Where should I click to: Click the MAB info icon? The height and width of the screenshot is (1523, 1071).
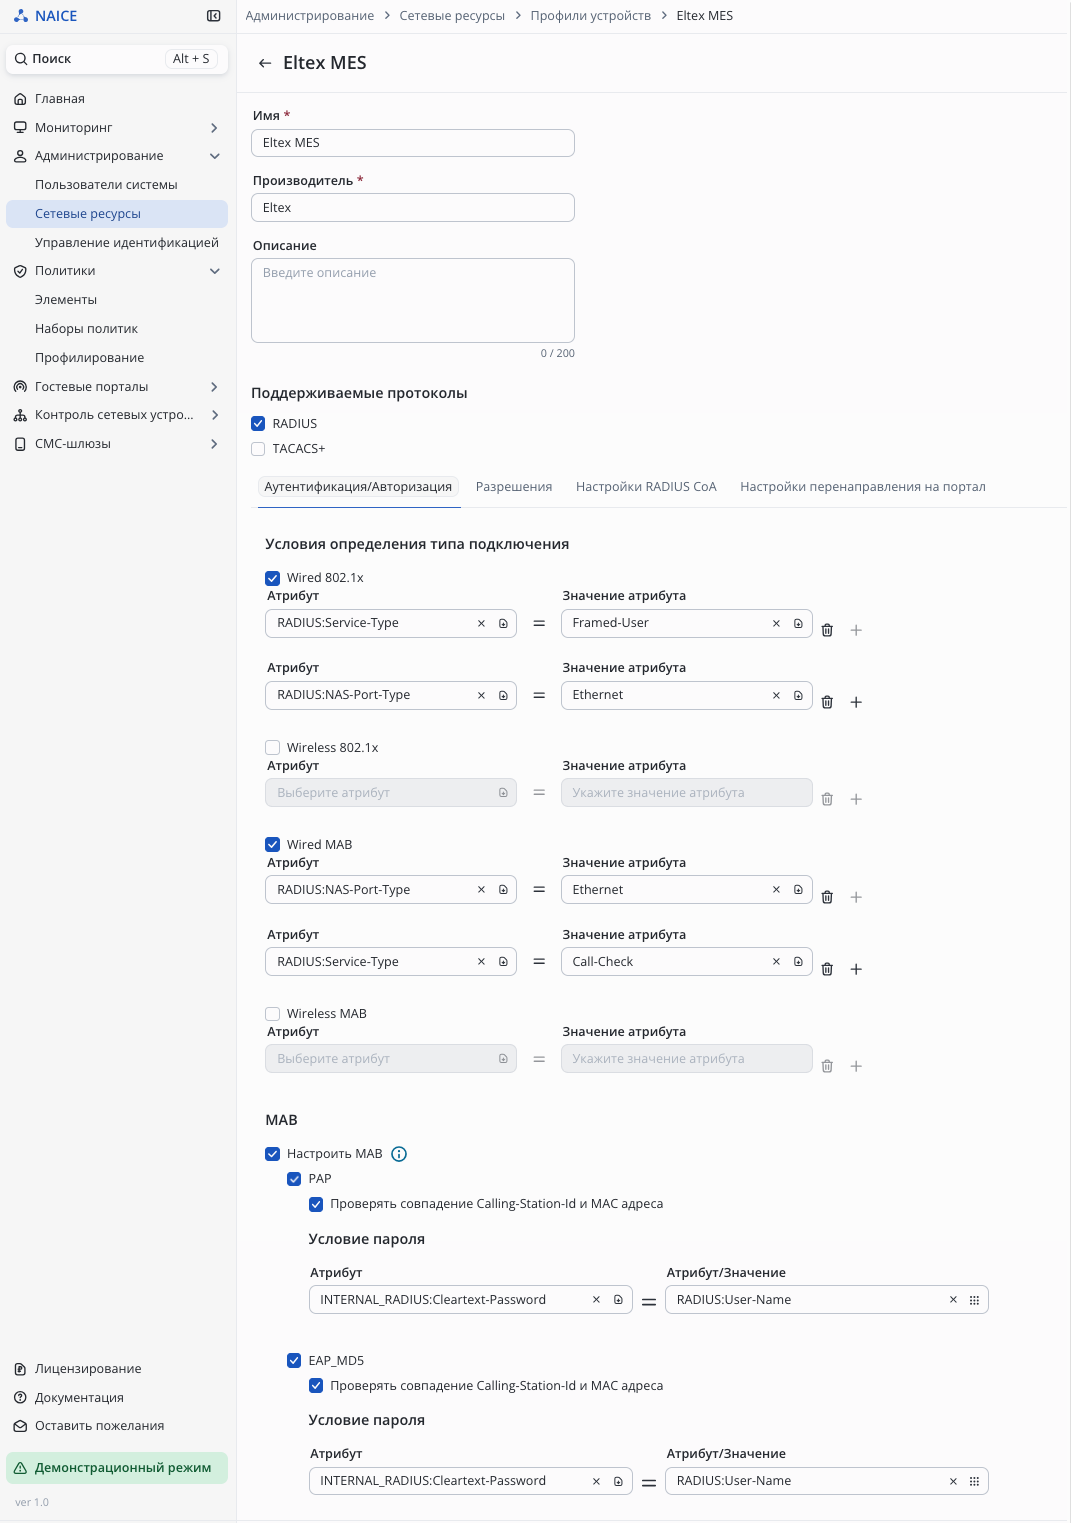tap(399, 1154)
